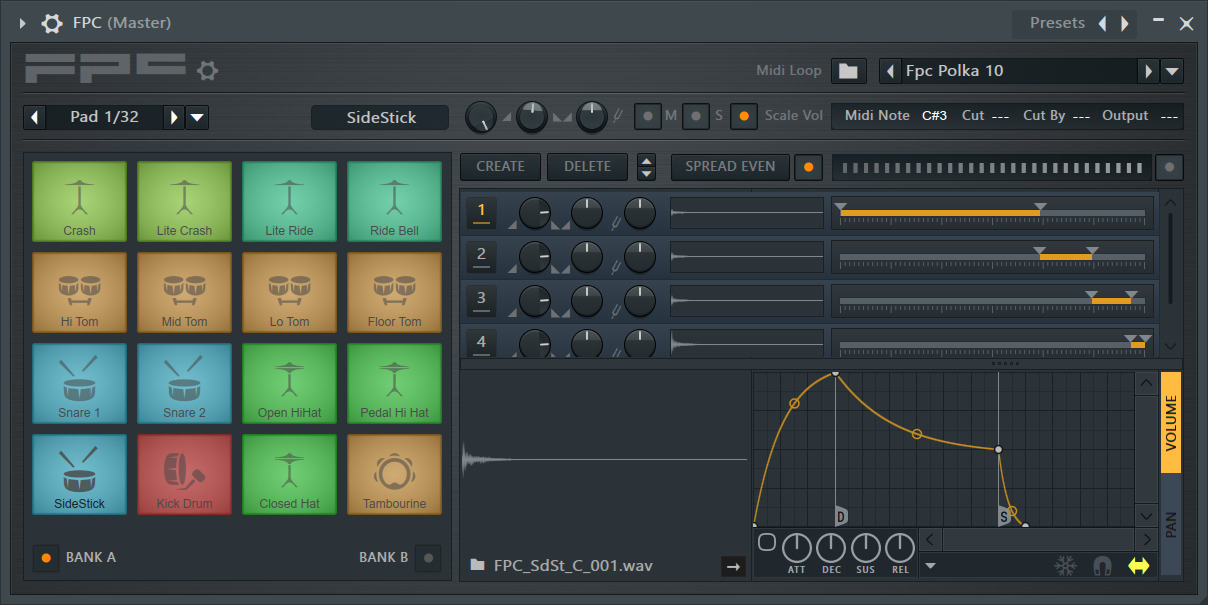The width and height of the screenshot is (1208, 605).
Task: Select next Midi loop
Action: [x=1149, y=71]
